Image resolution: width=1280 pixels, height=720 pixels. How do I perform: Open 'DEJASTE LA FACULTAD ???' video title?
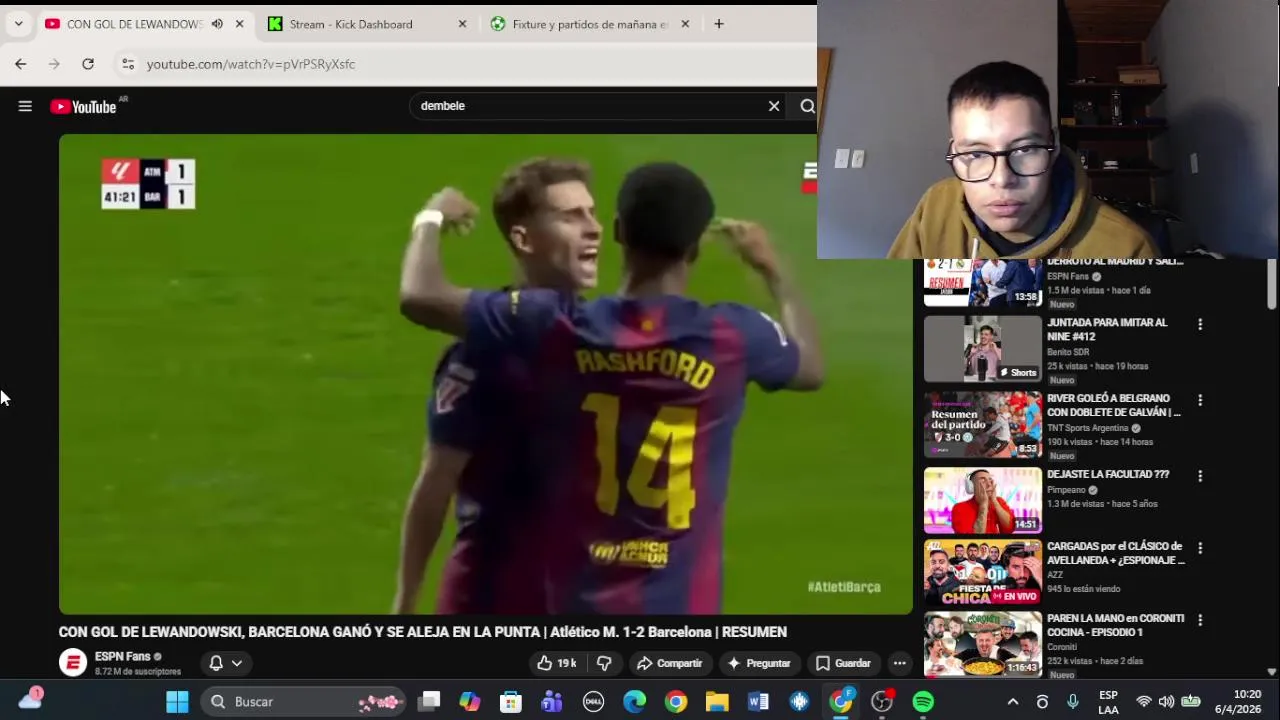pos(1108,474)
